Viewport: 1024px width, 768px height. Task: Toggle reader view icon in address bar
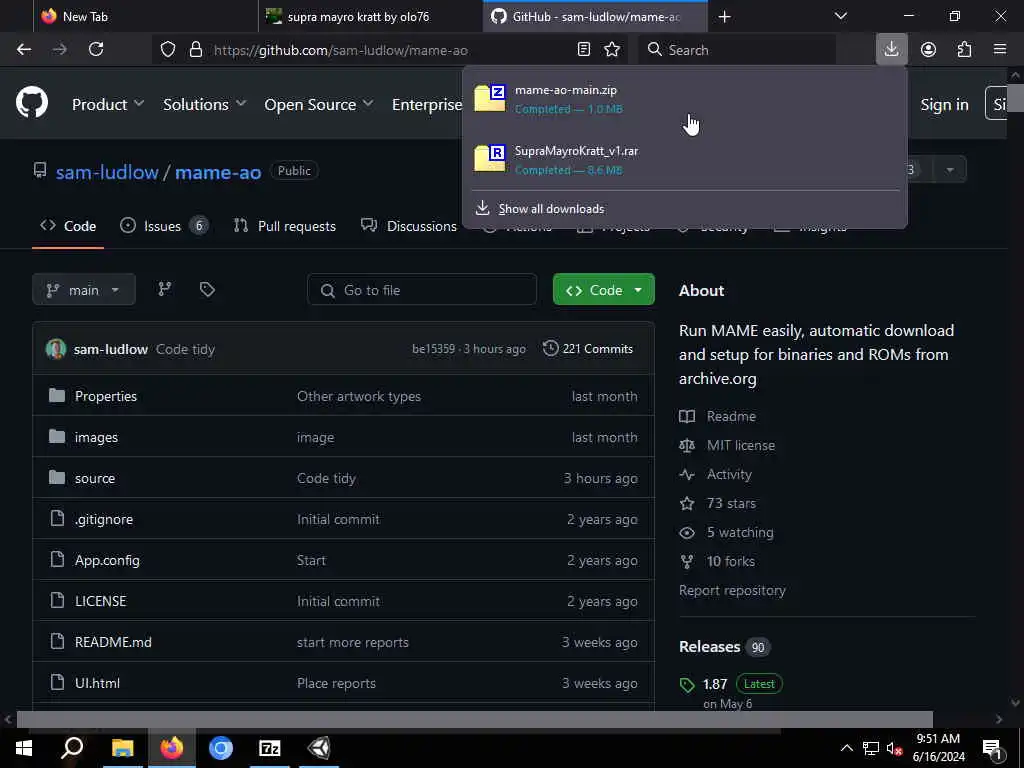pos(584,50)
